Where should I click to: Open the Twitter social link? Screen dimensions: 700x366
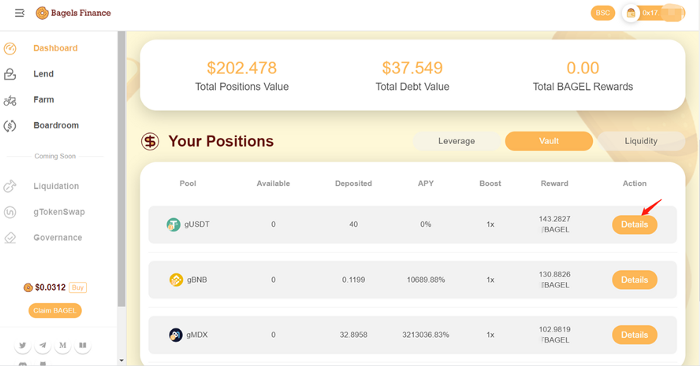point(22,345)
